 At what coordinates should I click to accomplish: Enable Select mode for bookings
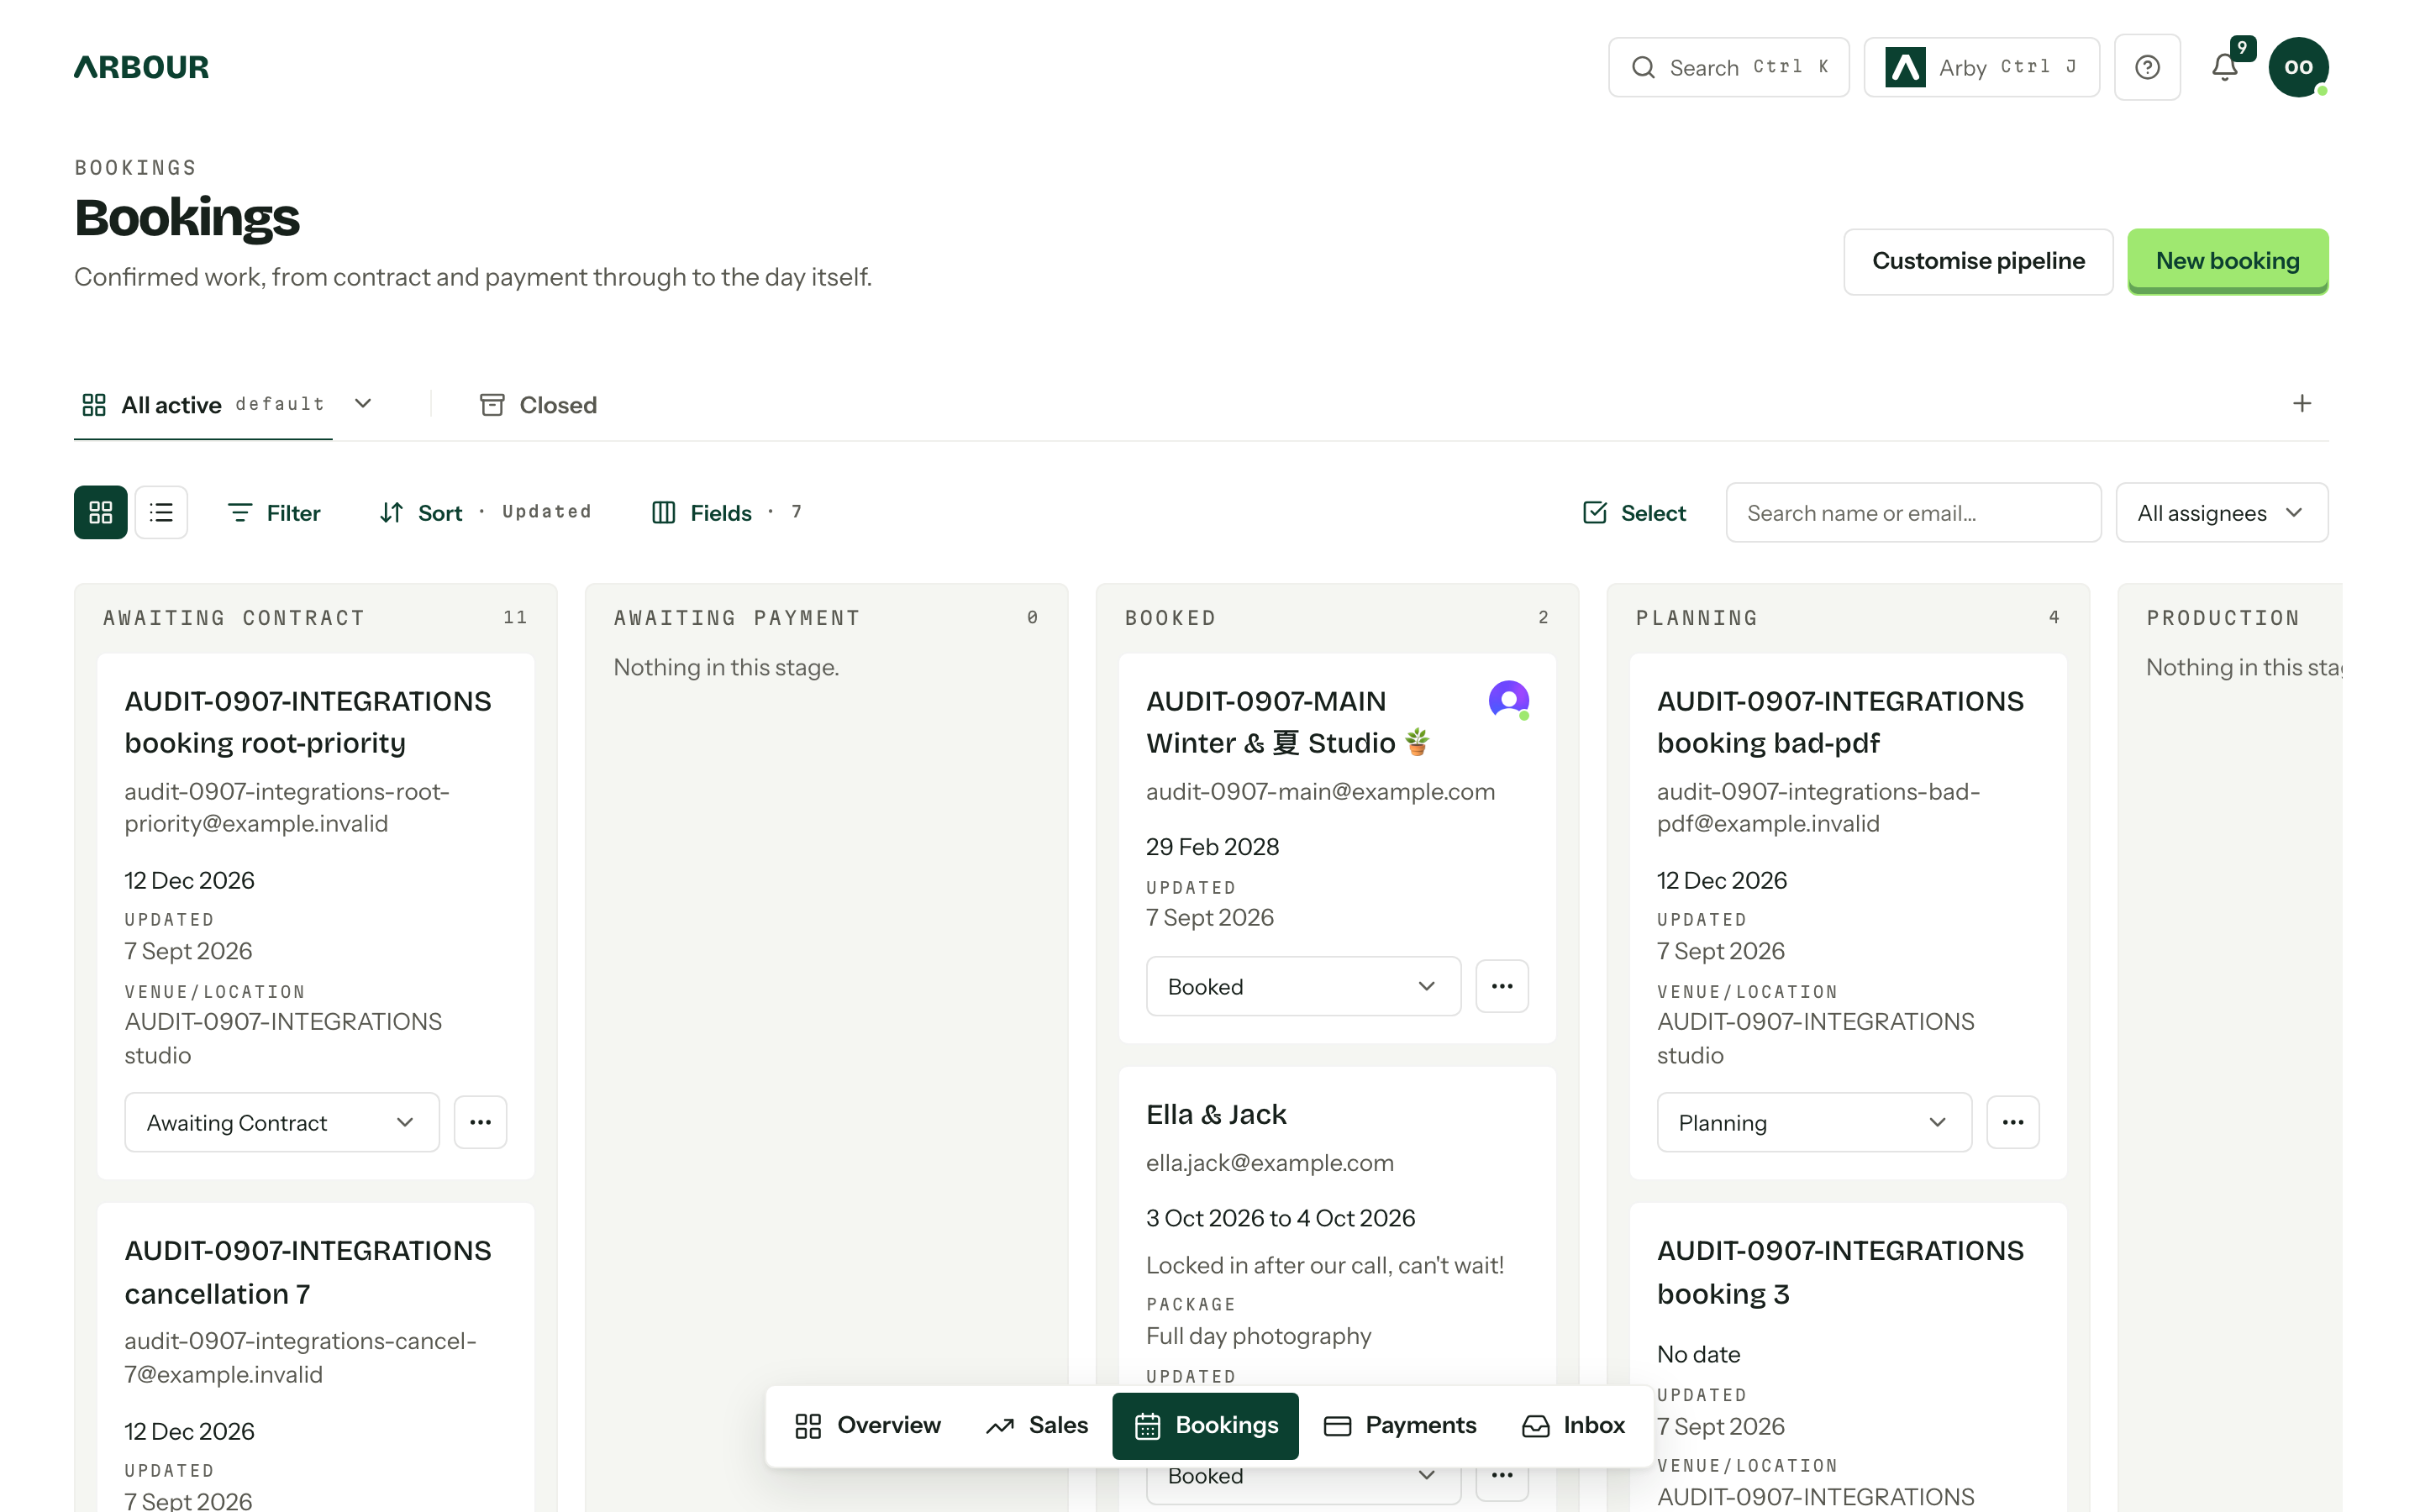tap(1635, 512)
